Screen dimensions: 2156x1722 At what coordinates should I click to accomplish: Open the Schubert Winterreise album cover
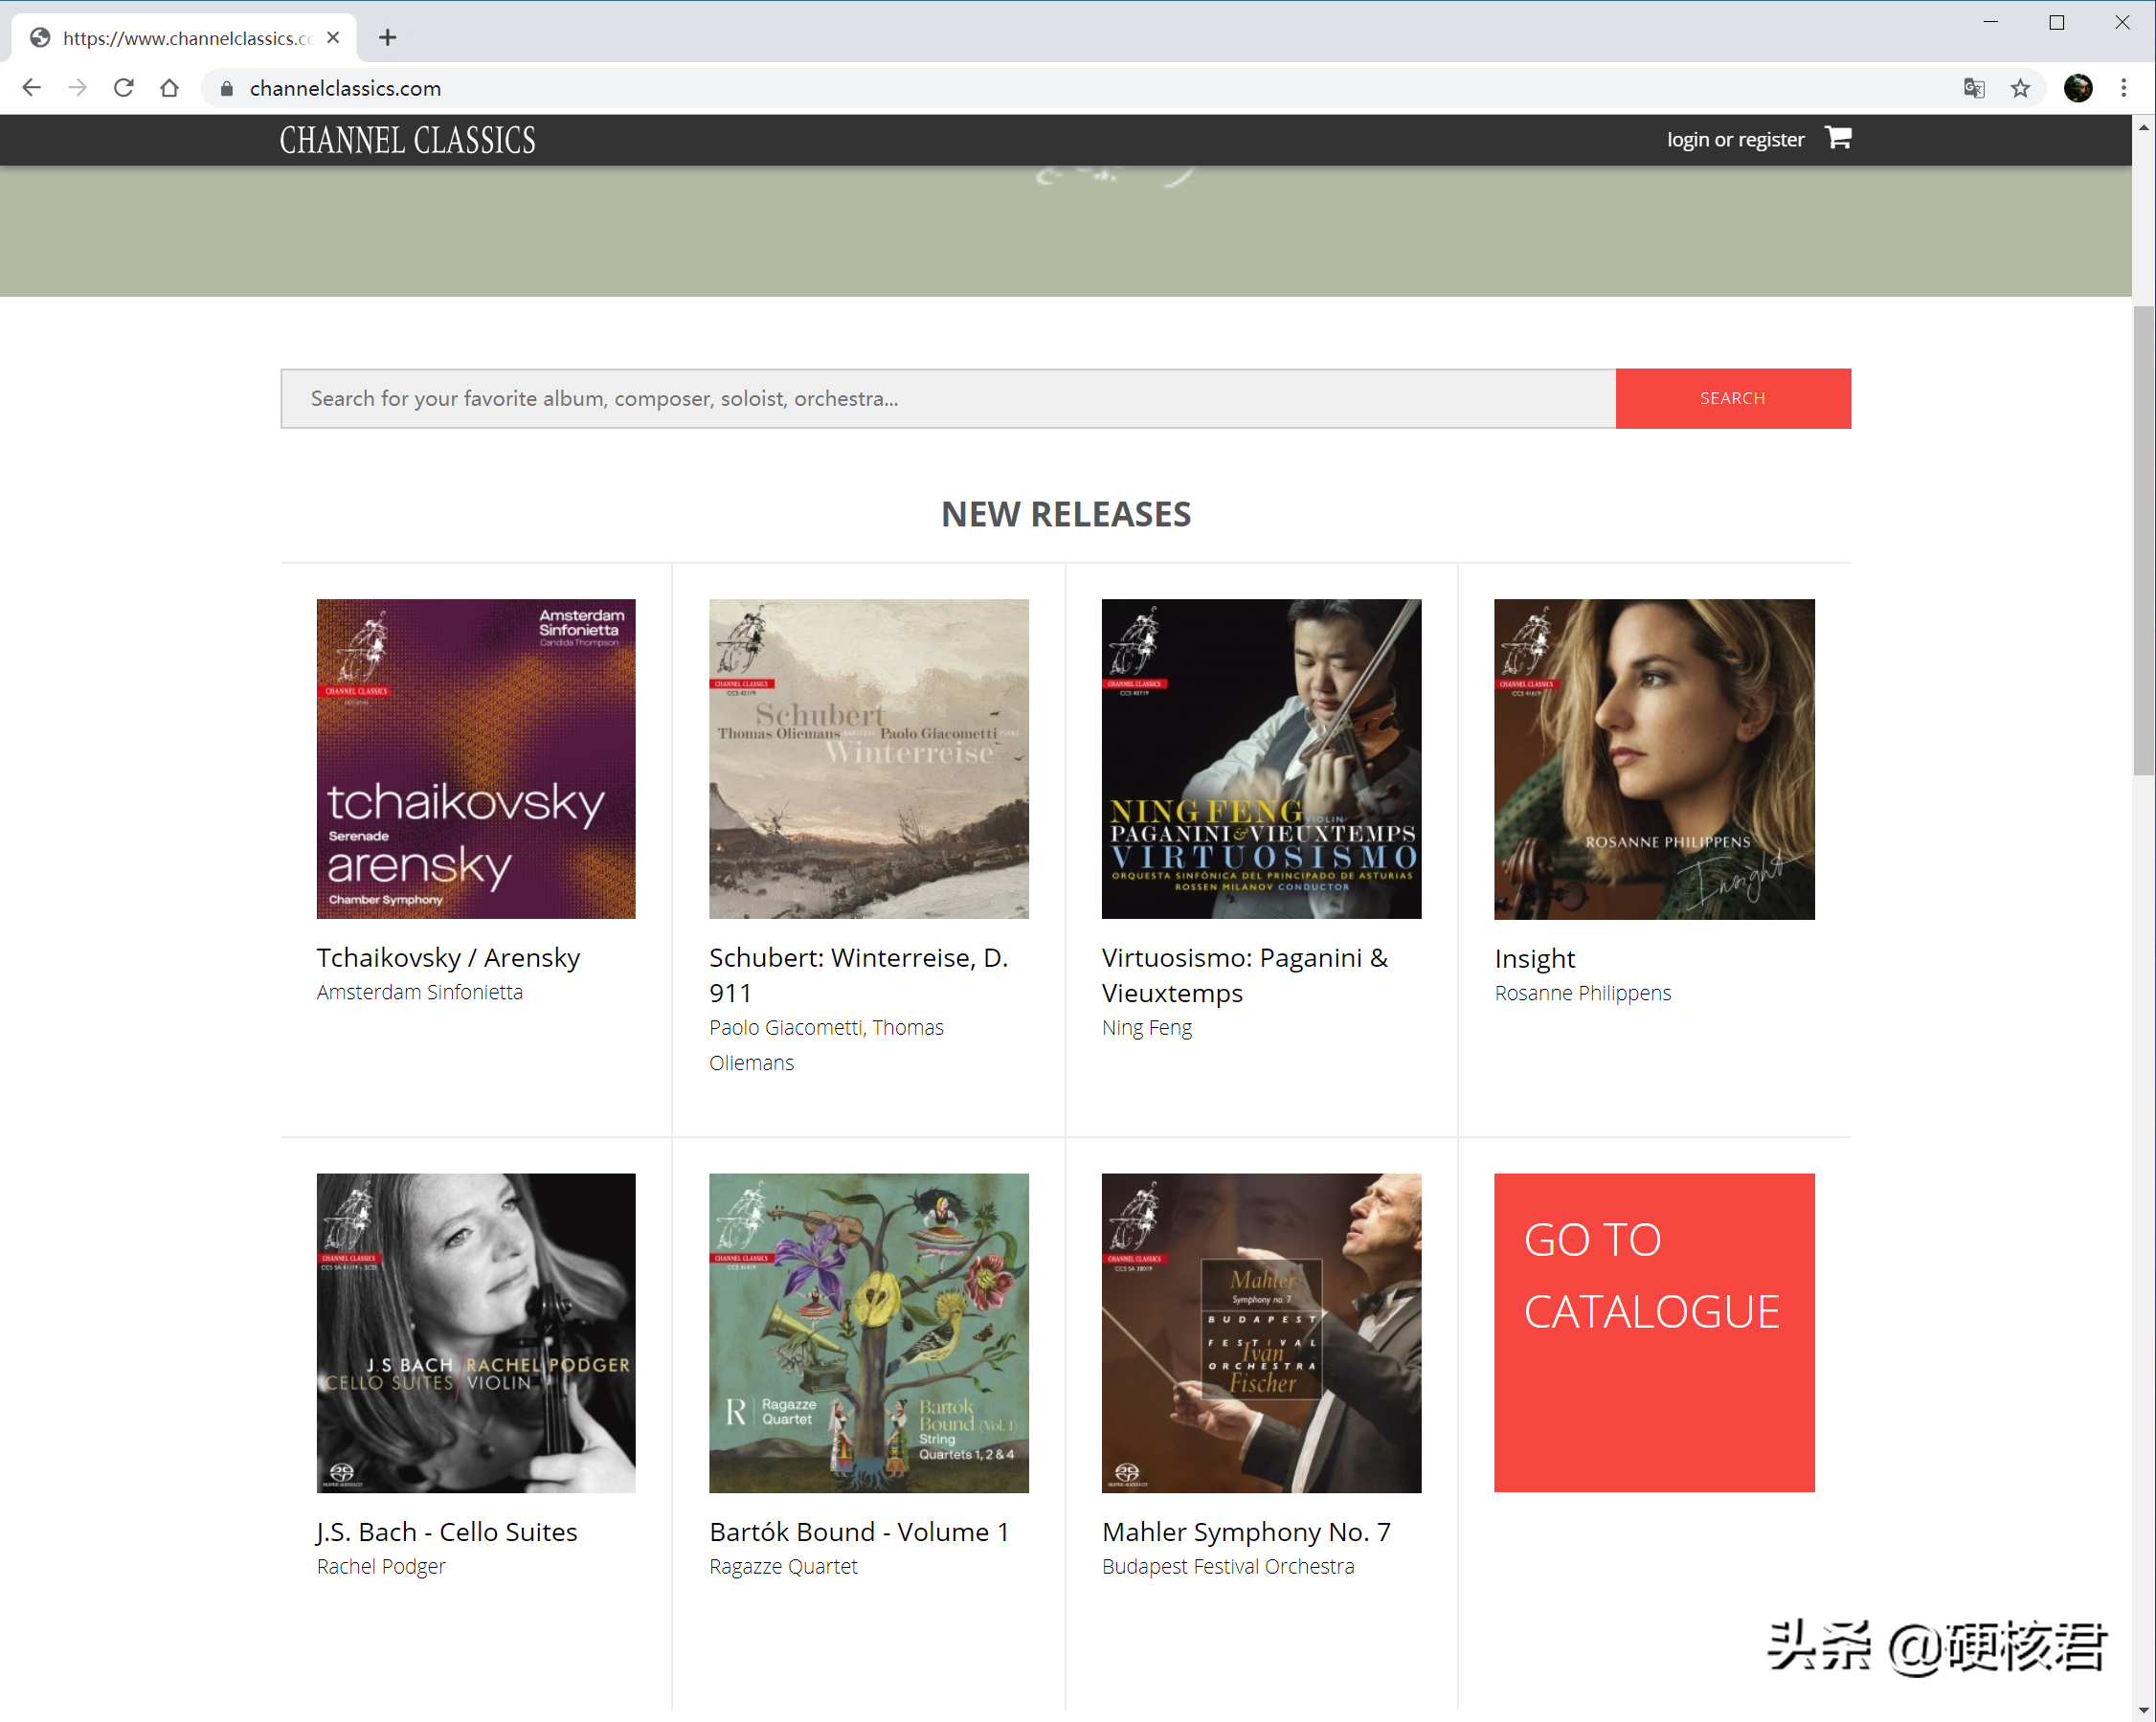(x=869, y=759)
